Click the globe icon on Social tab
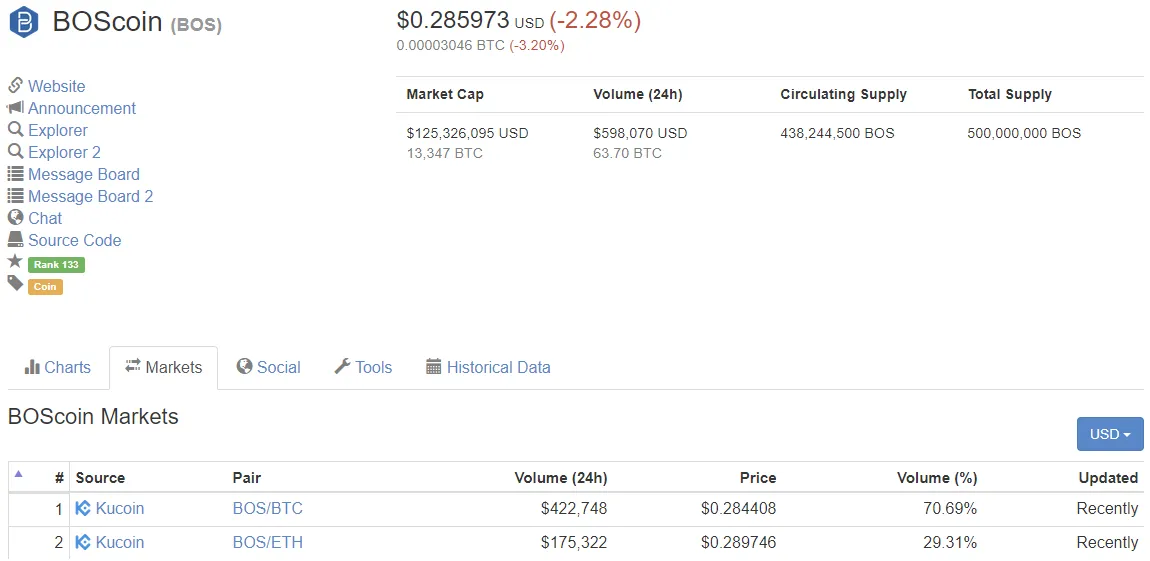Viewport: 1150px width, 561px height. 244,366
